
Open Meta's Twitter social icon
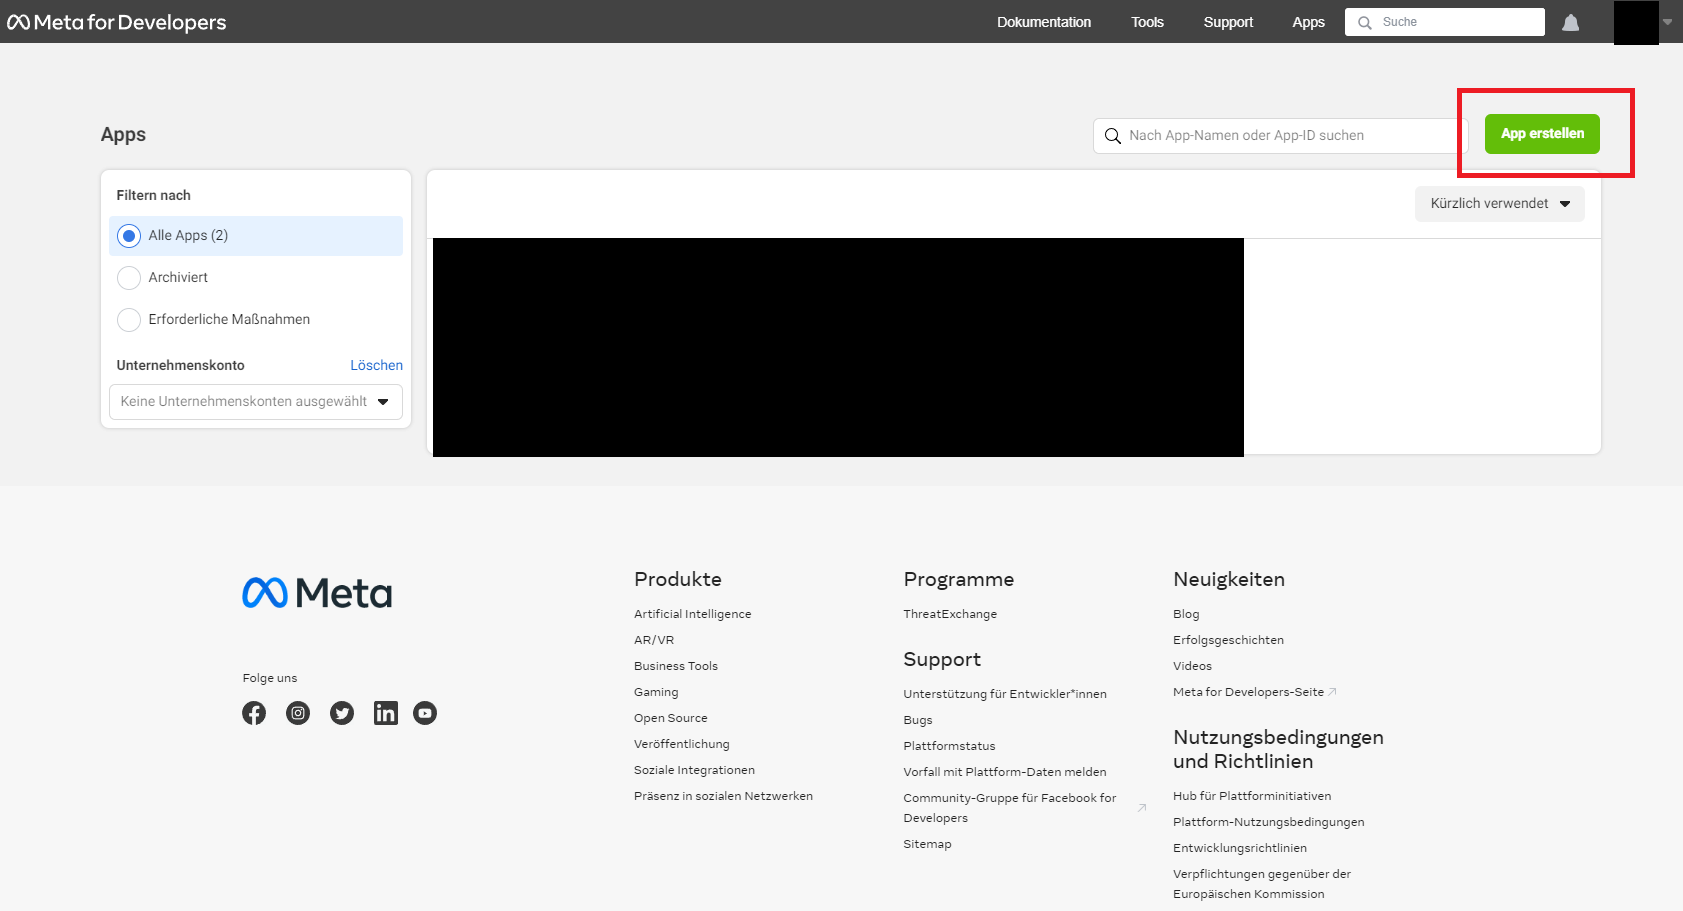[342, 713]
